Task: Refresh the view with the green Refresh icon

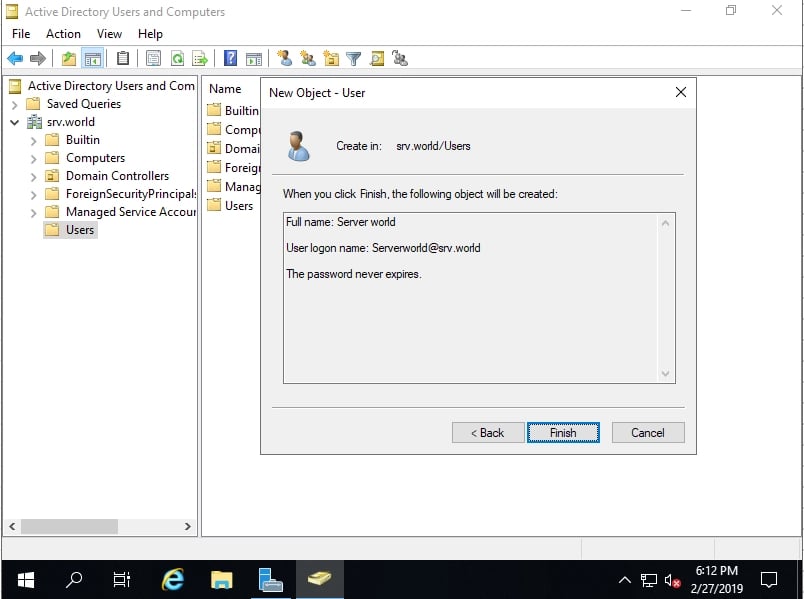Action: pyautogui.click(x=177, y=58)
